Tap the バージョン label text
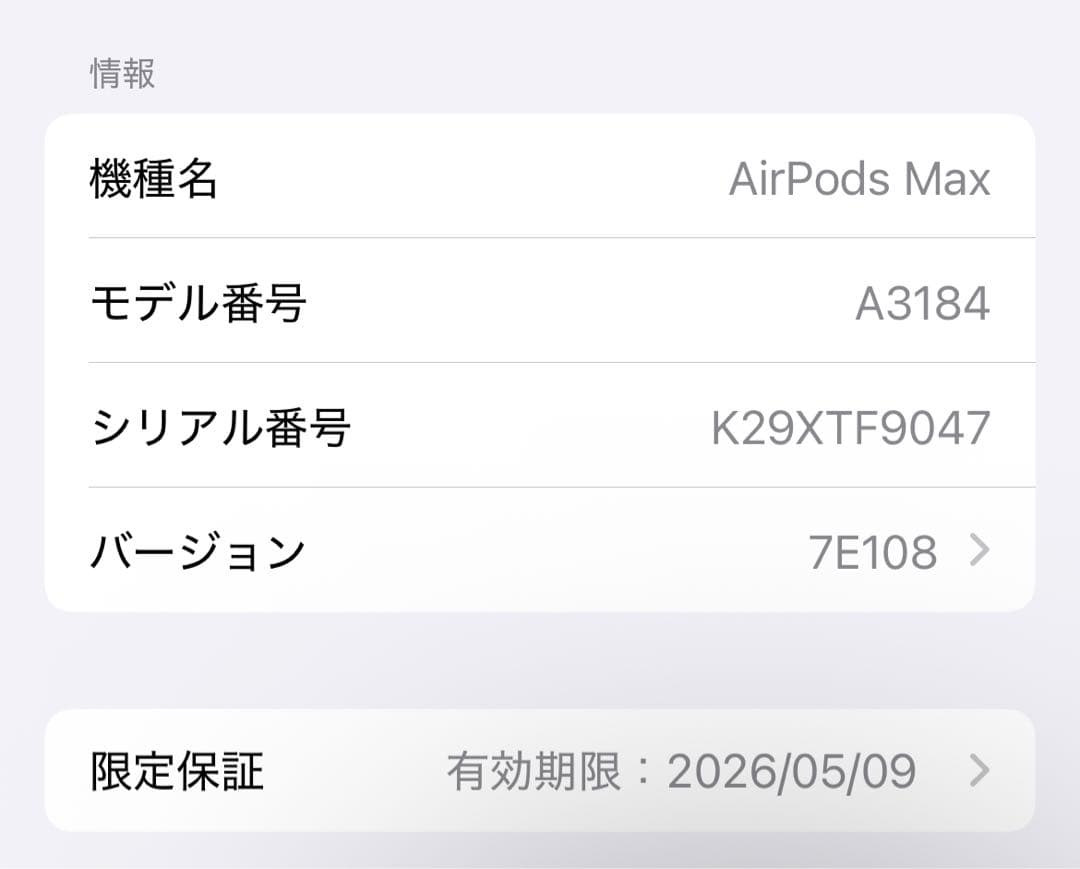Screen dimensions: 1080x869 tap(198, 549)
